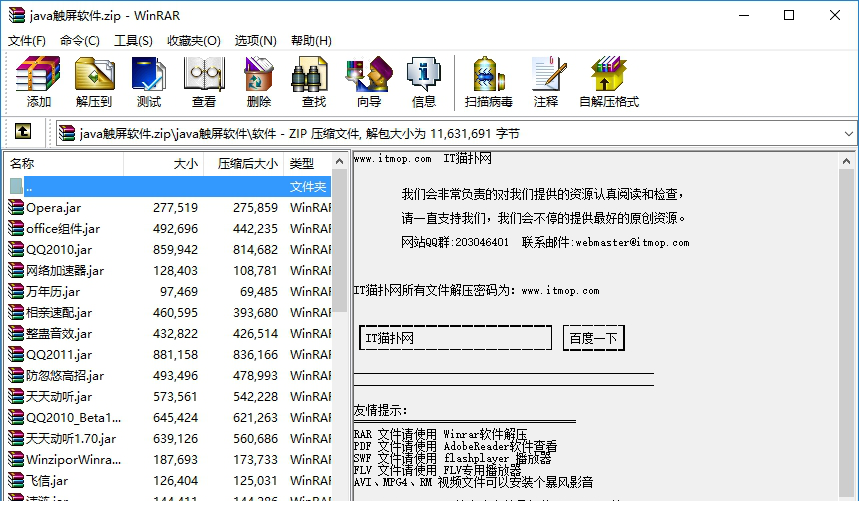Screen dimensions: 859x521
Task: Click the 注释 (Comment) toolbar icon
Action: [548, 74]
